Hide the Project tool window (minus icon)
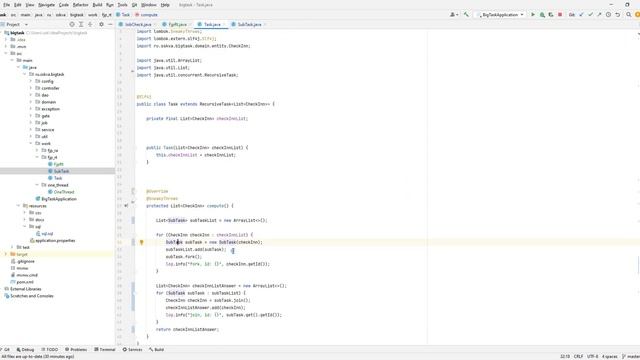Viewport: 640px width, 360px height. [x=110, y=24]
